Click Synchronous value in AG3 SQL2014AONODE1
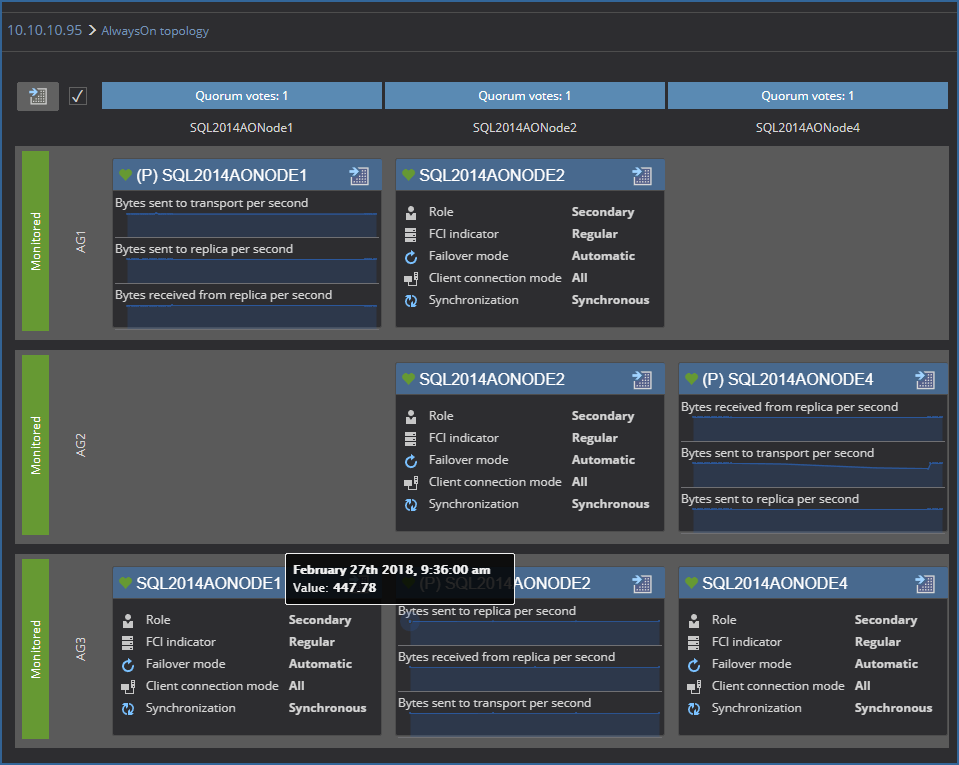959x765 pixels. pyautogui.click(x=327, y=708)
